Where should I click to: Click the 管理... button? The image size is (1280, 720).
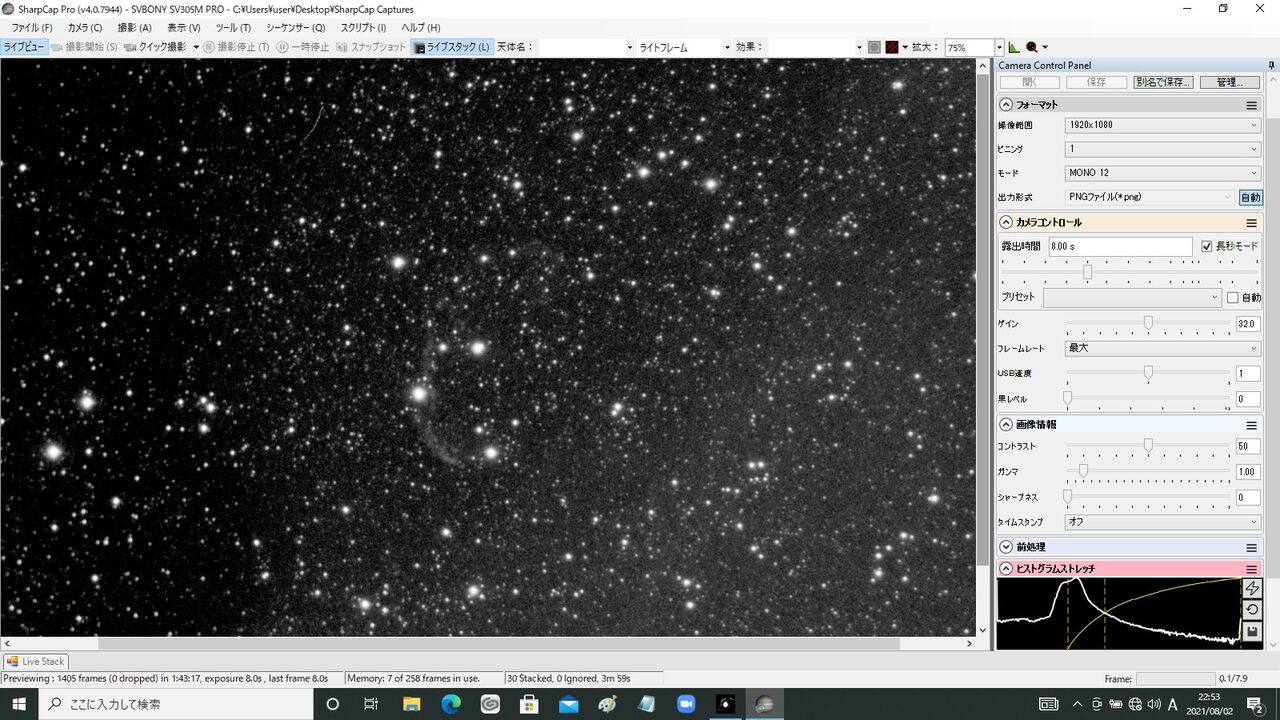1229,82
